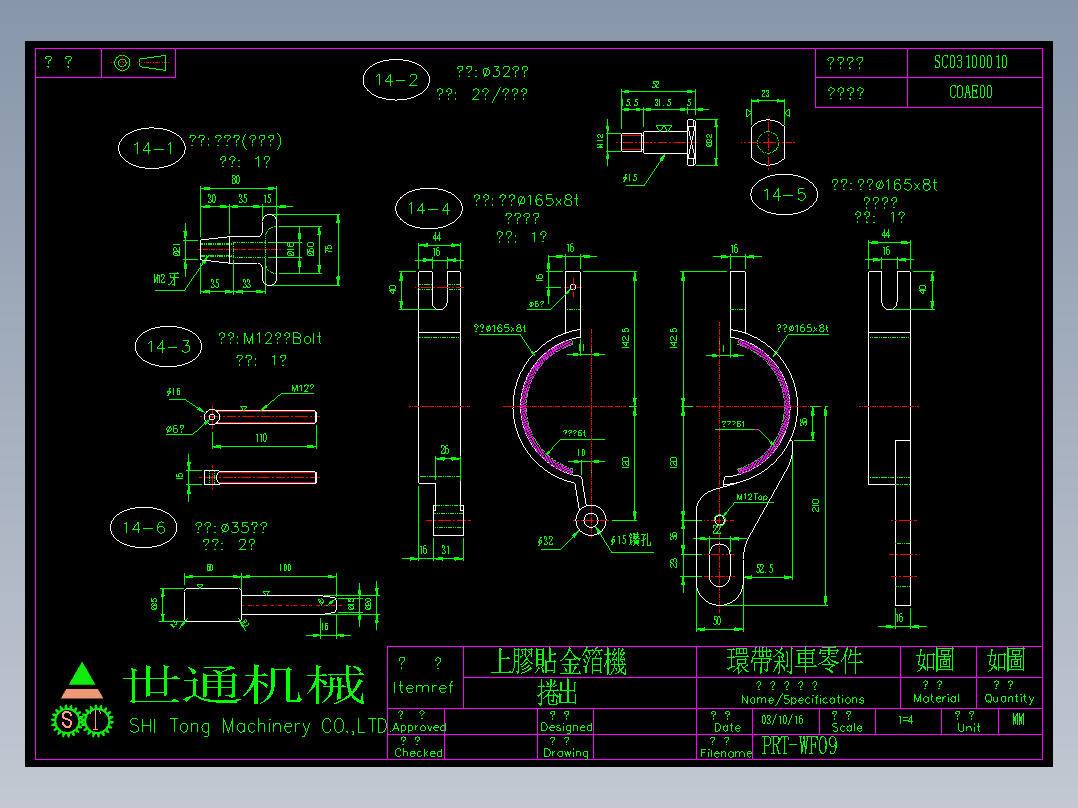Click the ST gear logo

coord(82,720)
